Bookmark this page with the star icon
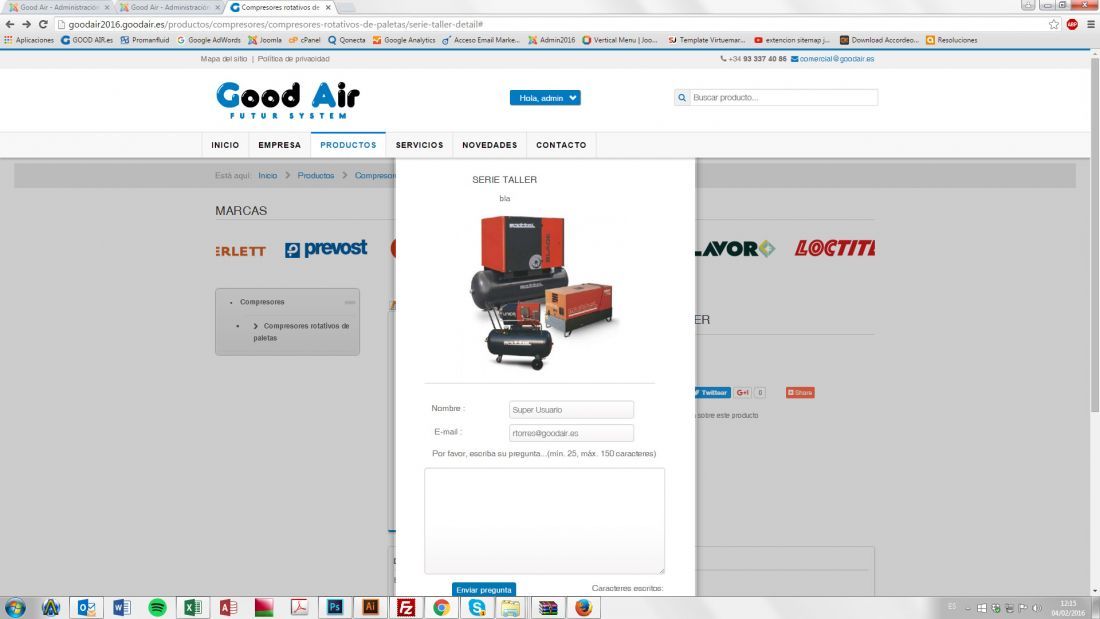The image size is (1100, 619). (x=1054, y=25)
